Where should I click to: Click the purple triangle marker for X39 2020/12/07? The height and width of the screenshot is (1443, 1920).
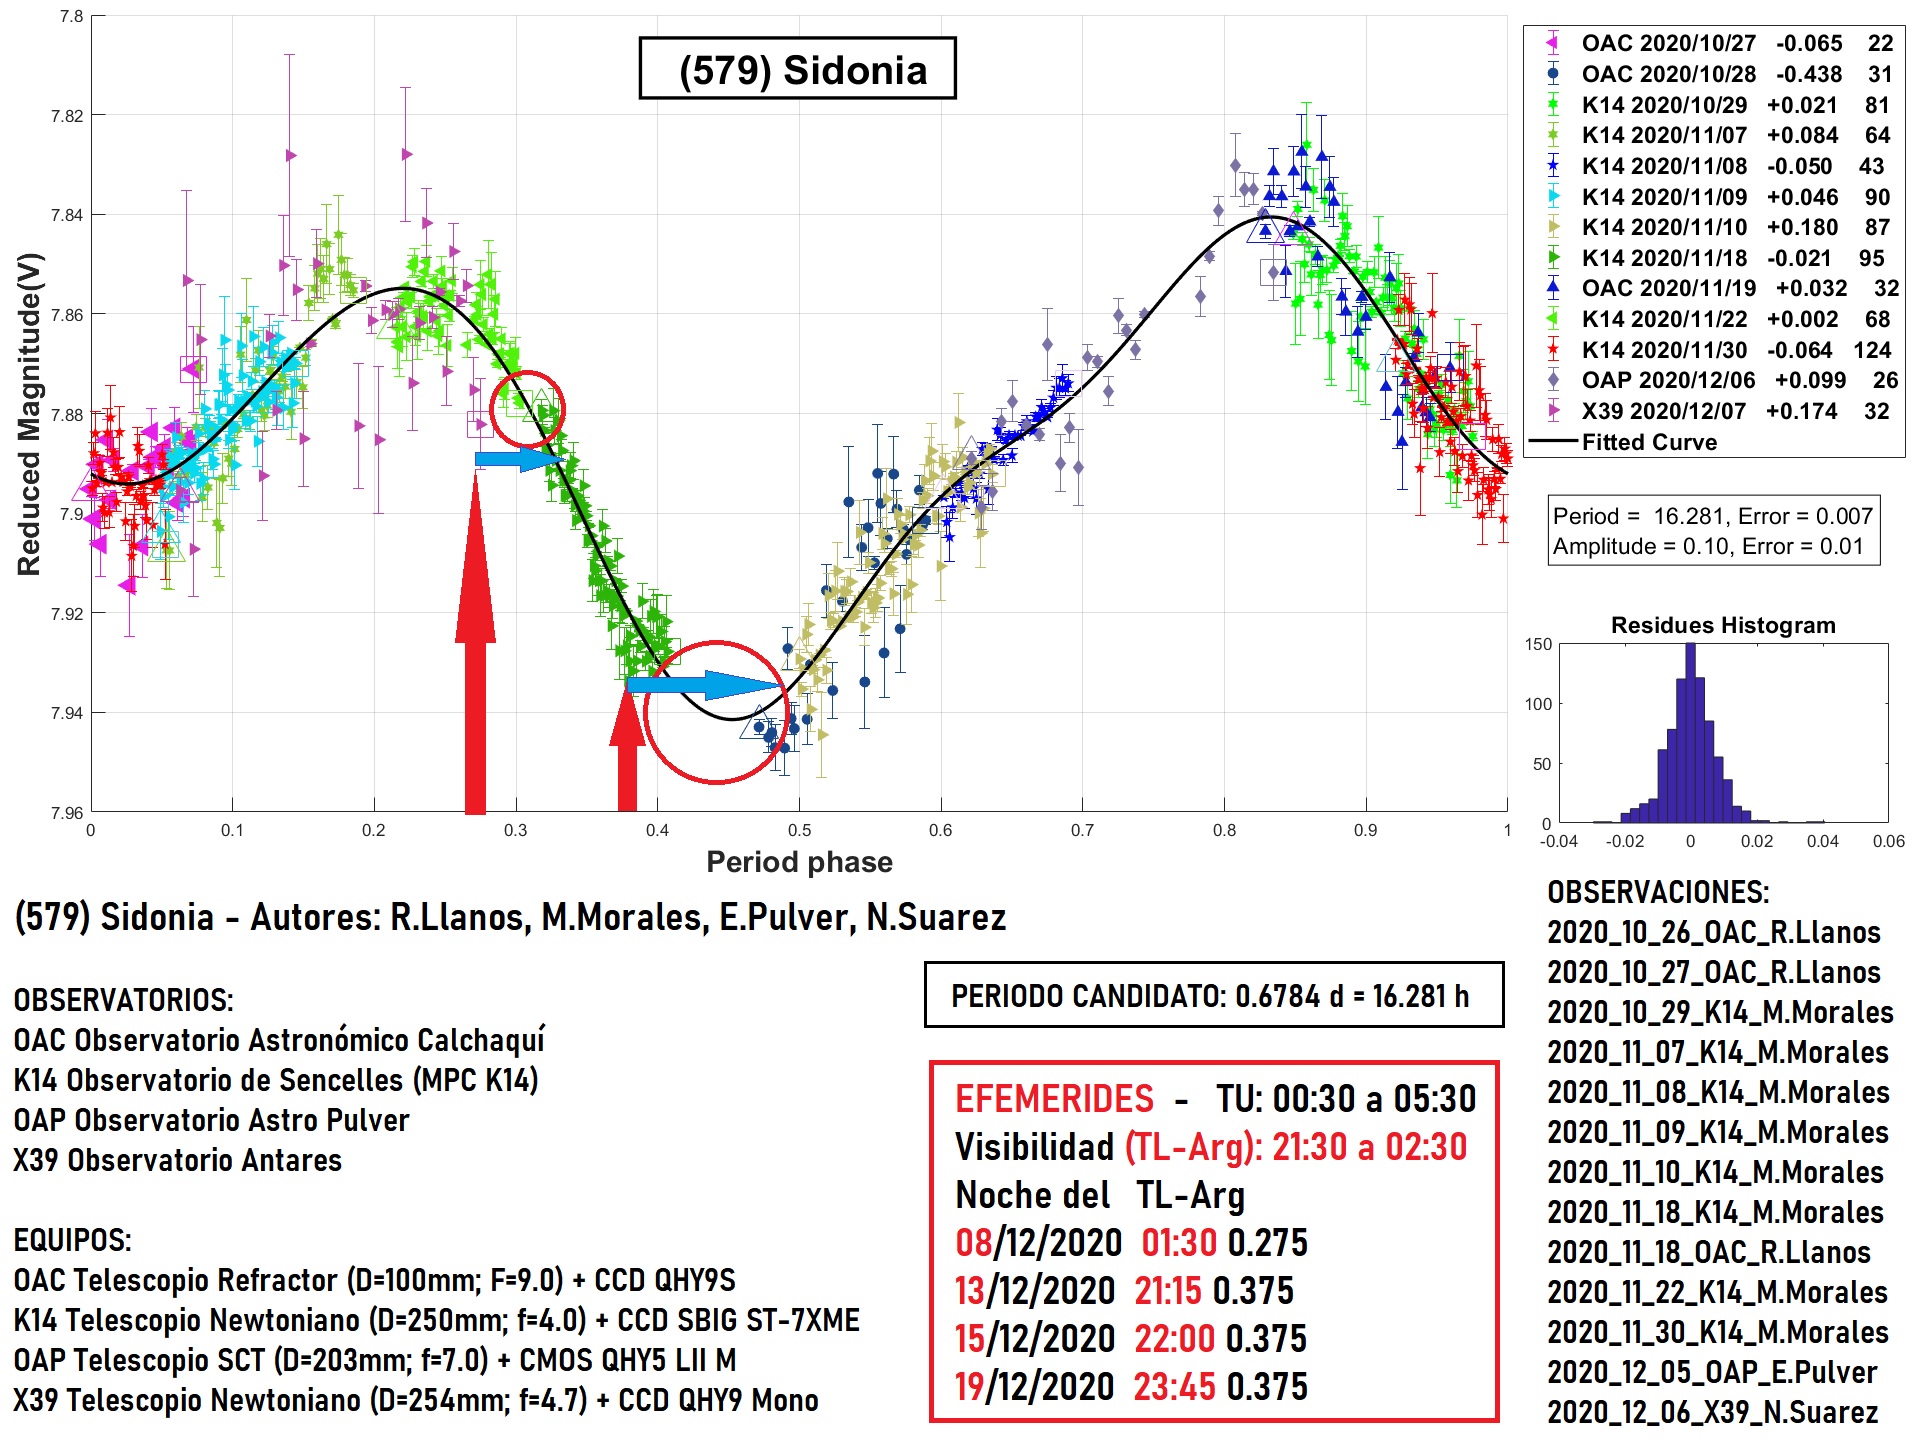point(1552,411)
